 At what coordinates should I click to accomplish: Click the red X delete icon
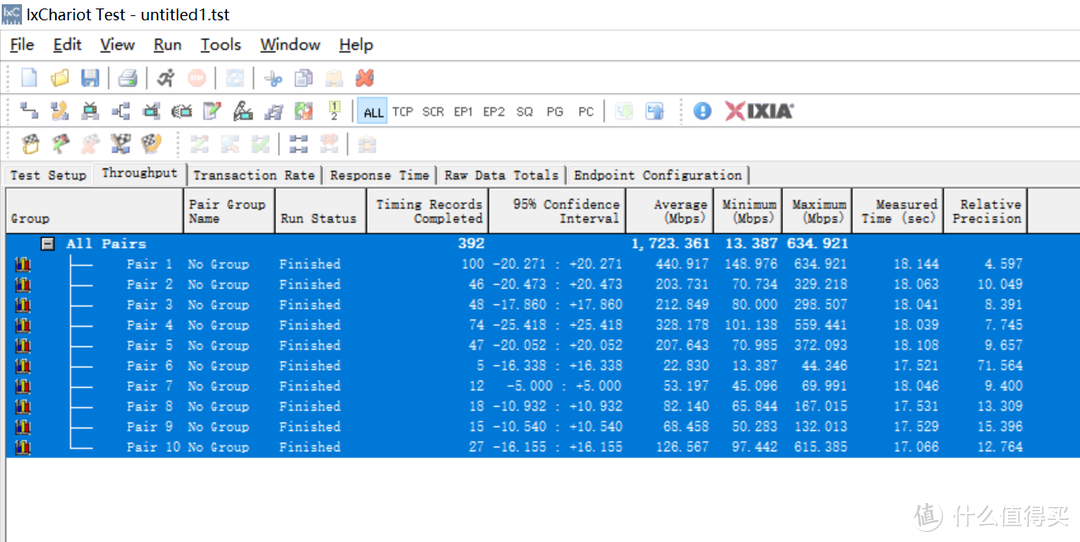364,78
